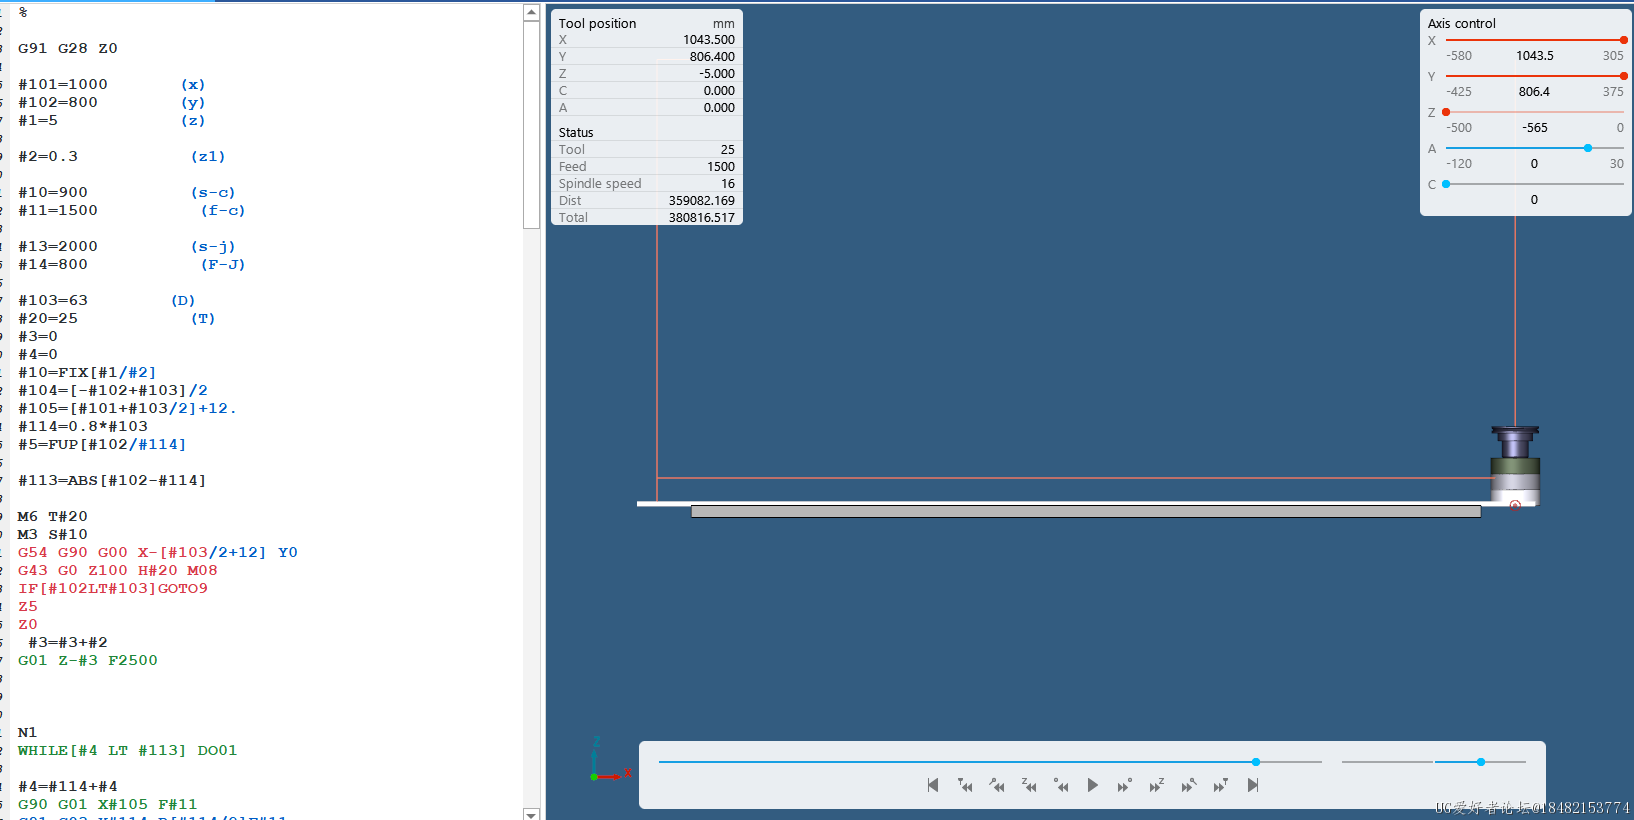
Task: Step forward to next rapid move
Action: pyautogui.click(x=1188, y=785)
